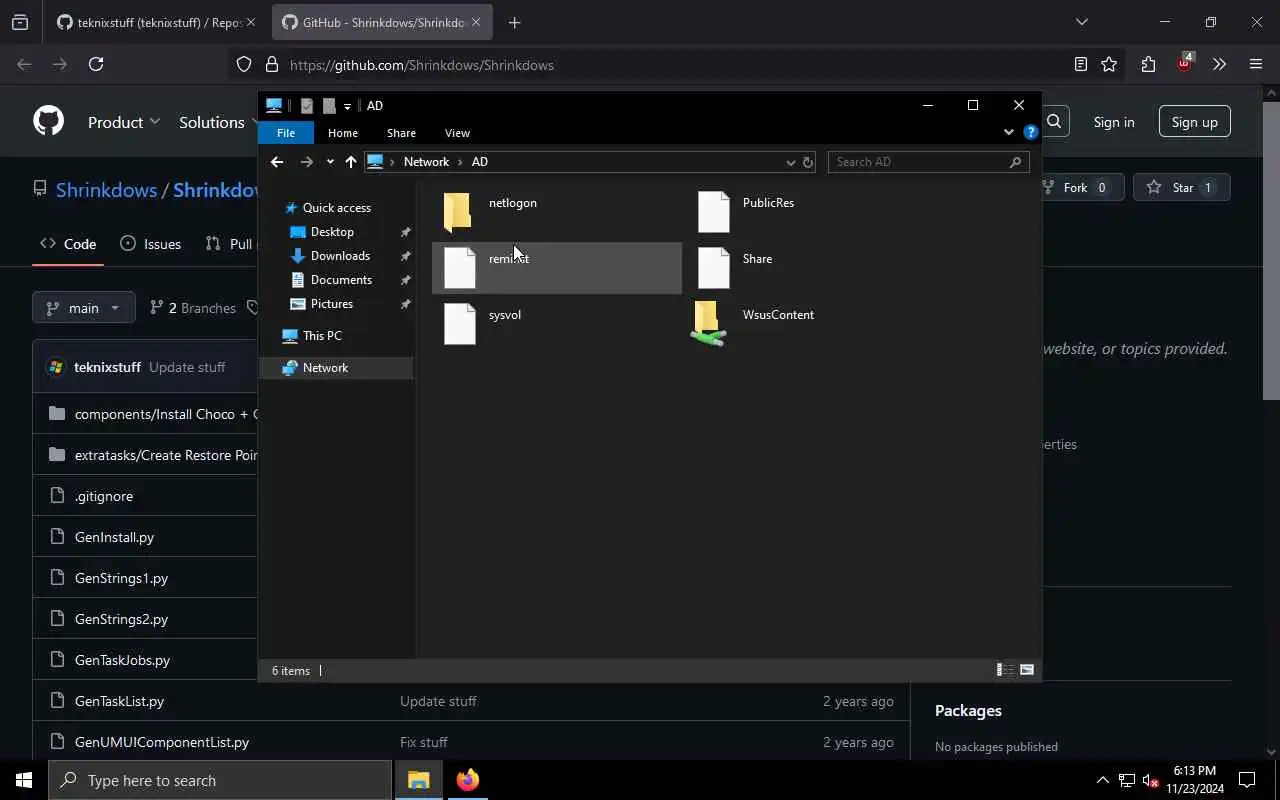Open Windows Start menu
The height and width of the screenshot is (800, 1280).
(x=24, y=780)
